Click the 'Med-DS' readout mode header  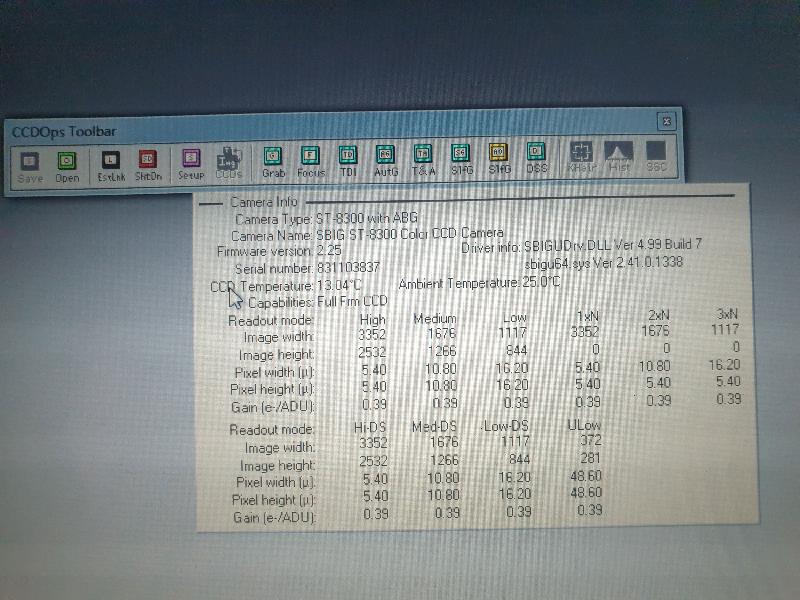click(x=434, y=426)
